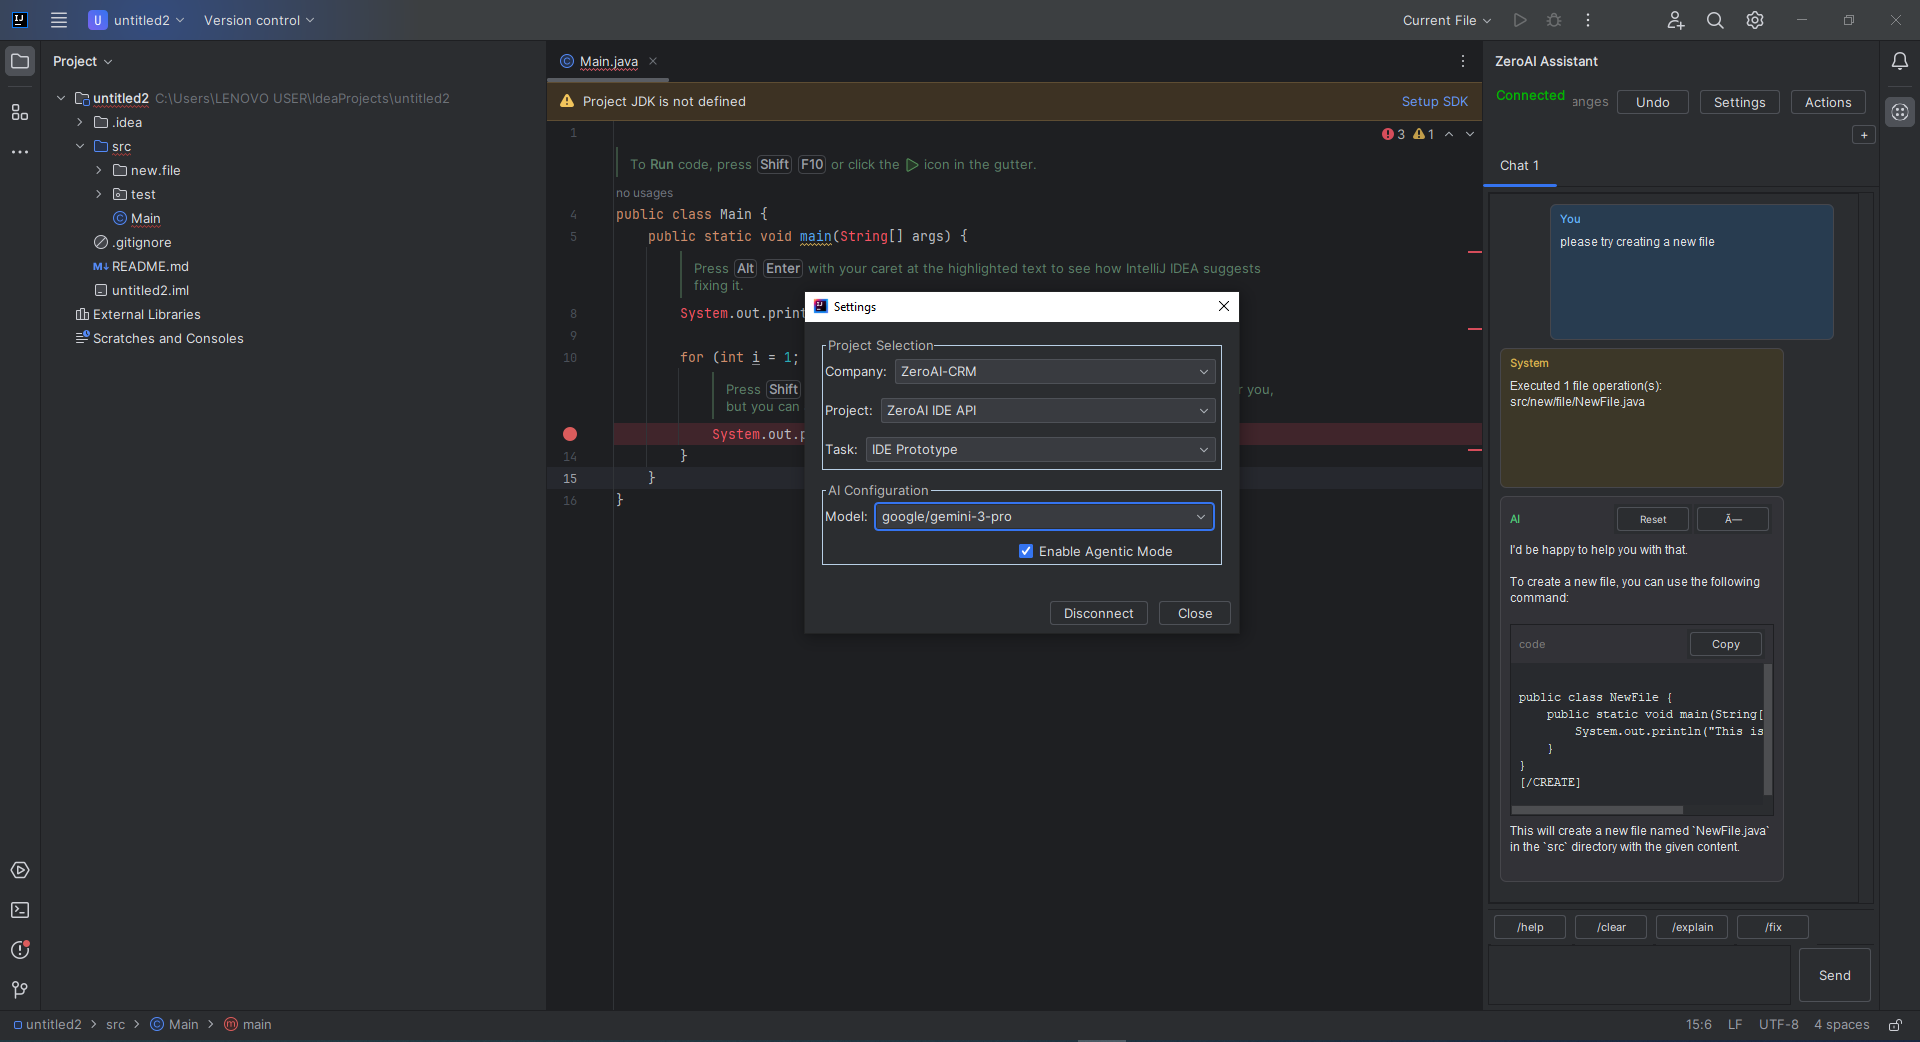Toggle the breakpoint in the editor gutter

click(570, 434)
